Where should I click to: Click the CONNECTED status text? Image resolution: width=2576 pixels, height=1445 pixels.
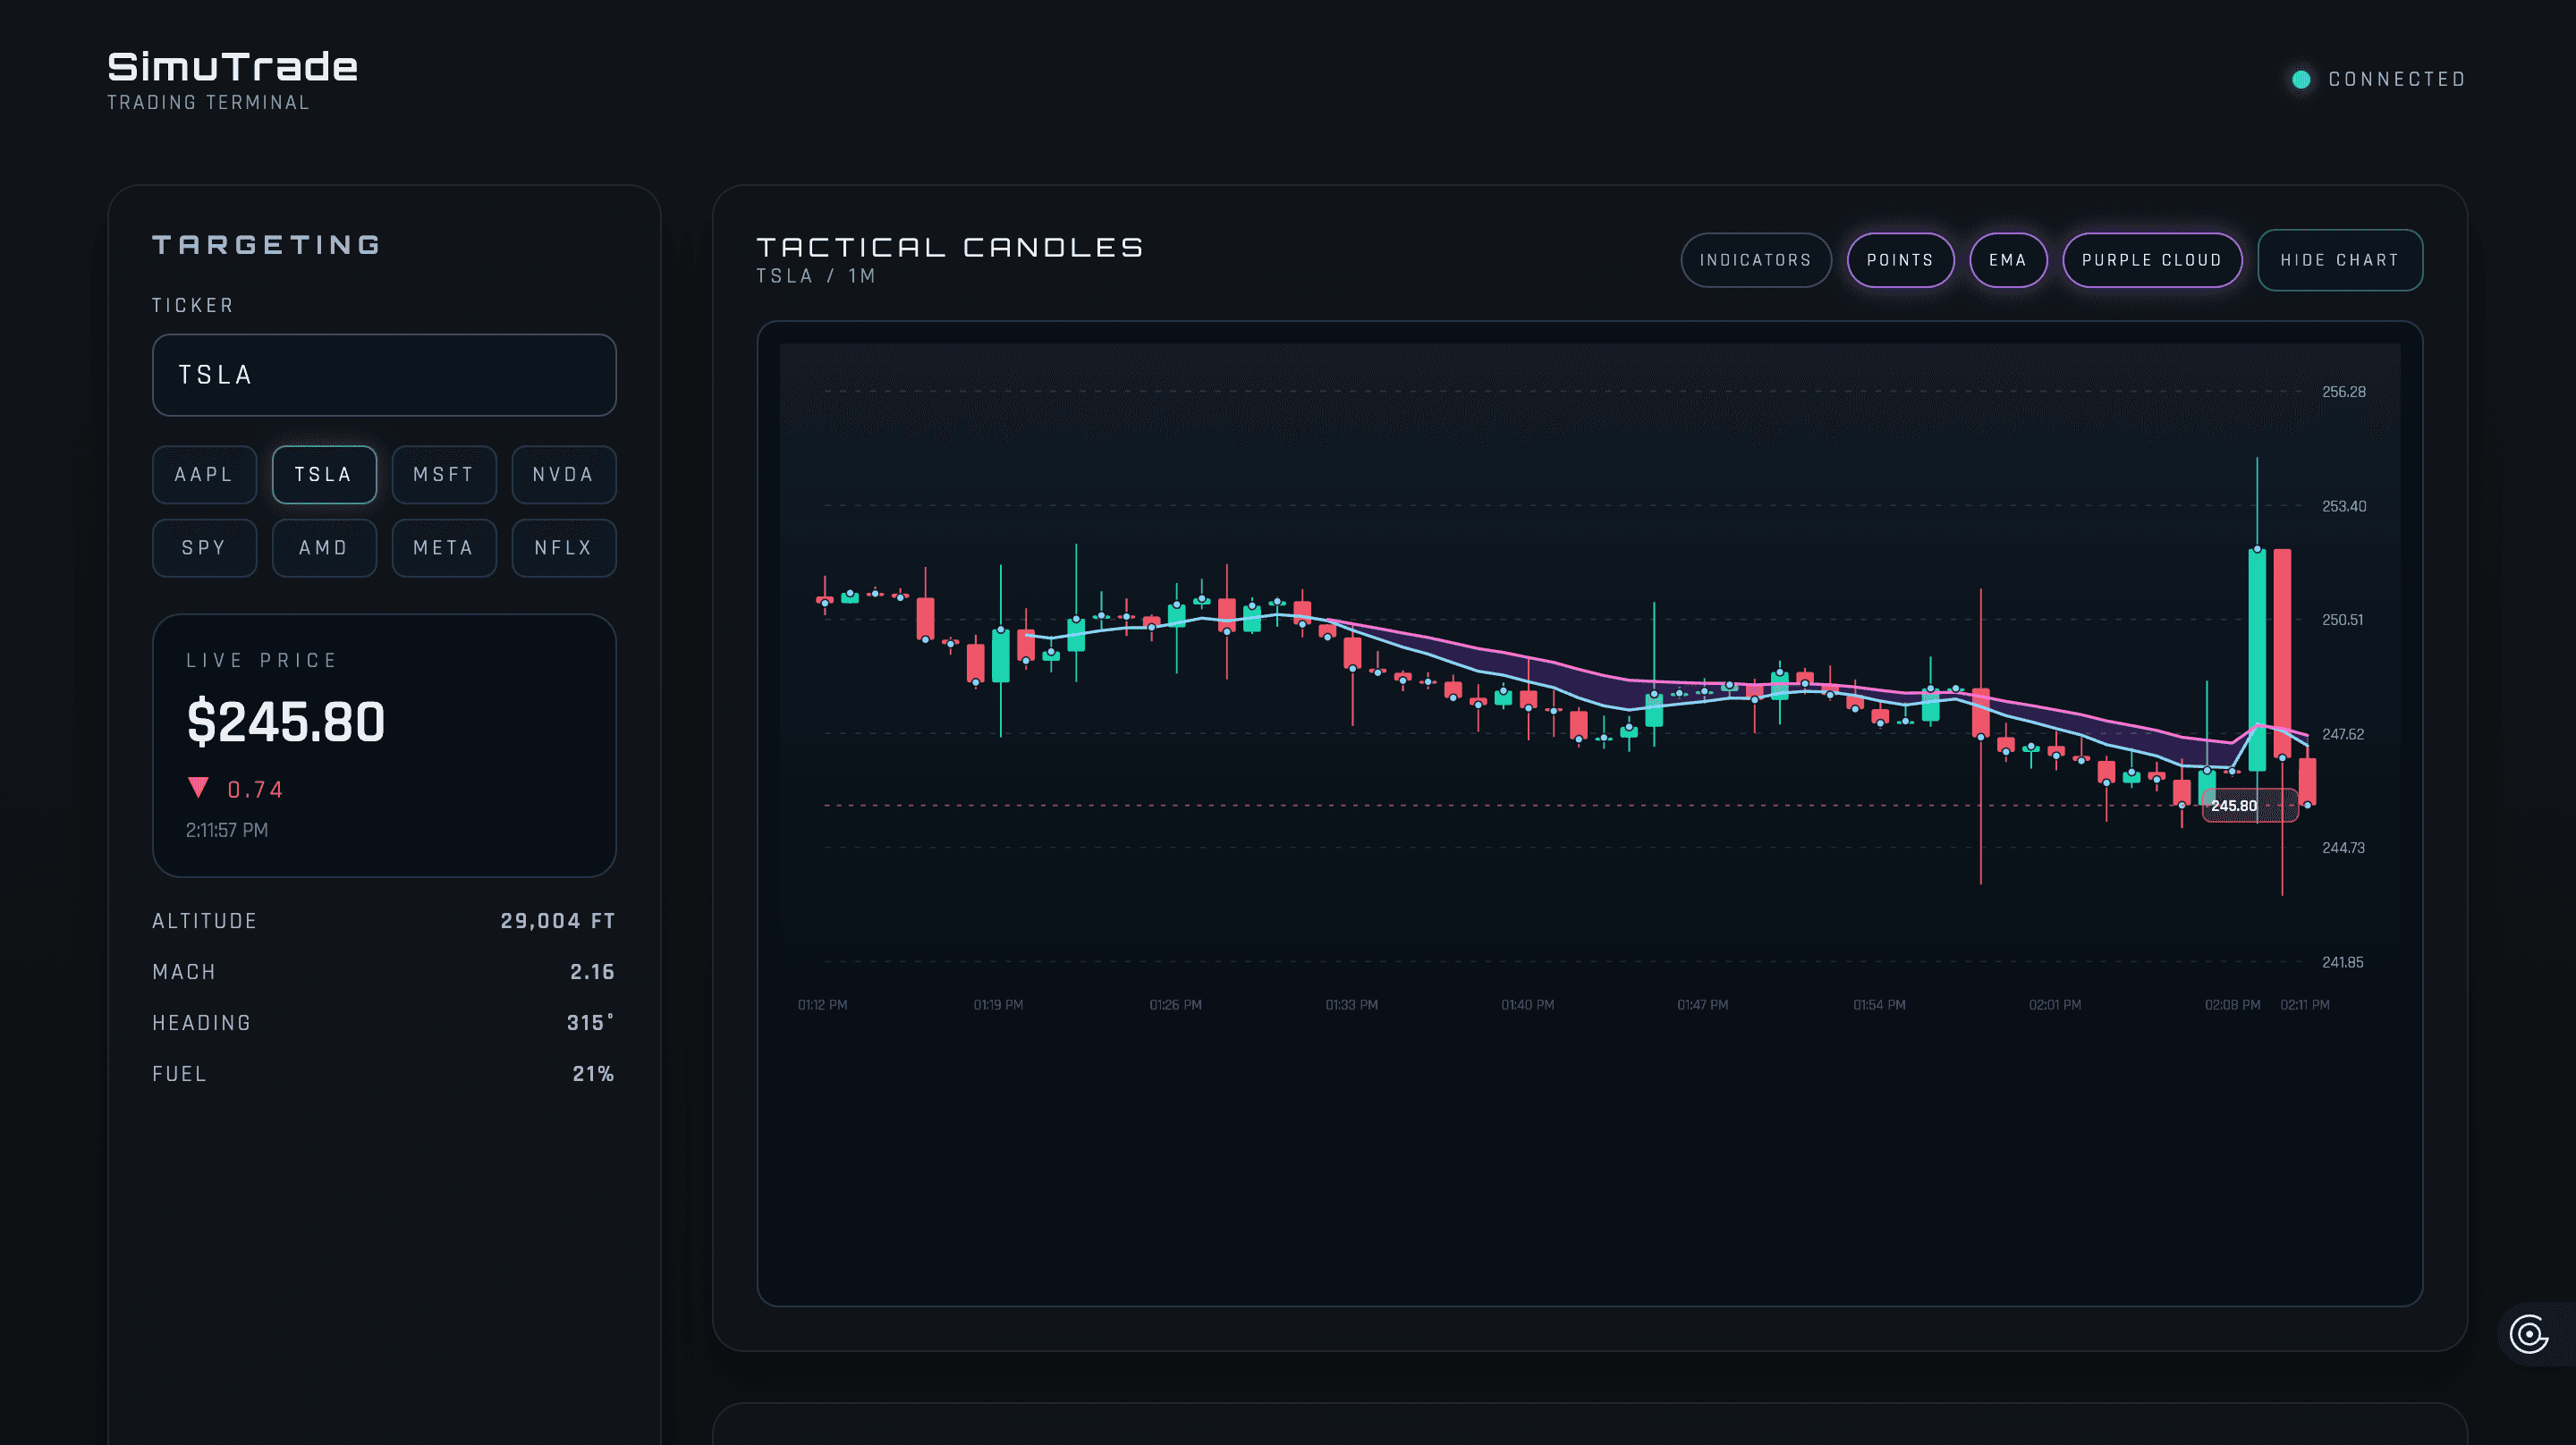click(x=2397, y=79)
